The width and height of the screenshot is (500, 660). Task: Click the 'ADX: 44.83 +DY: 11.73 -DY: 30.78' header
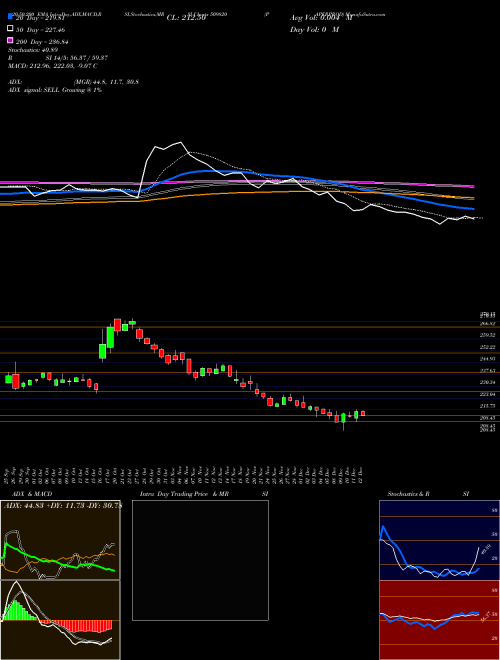click(x=63, y=506)
